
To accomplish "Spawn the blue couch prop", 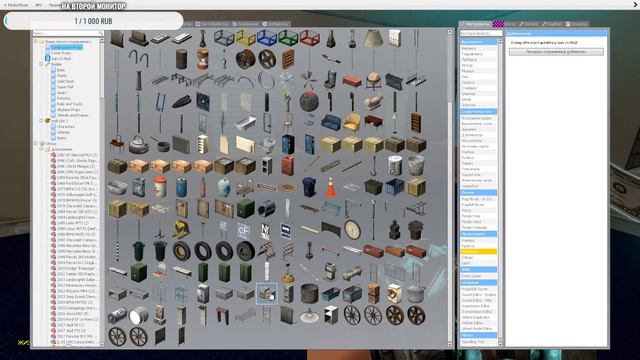I will (331, 123).
